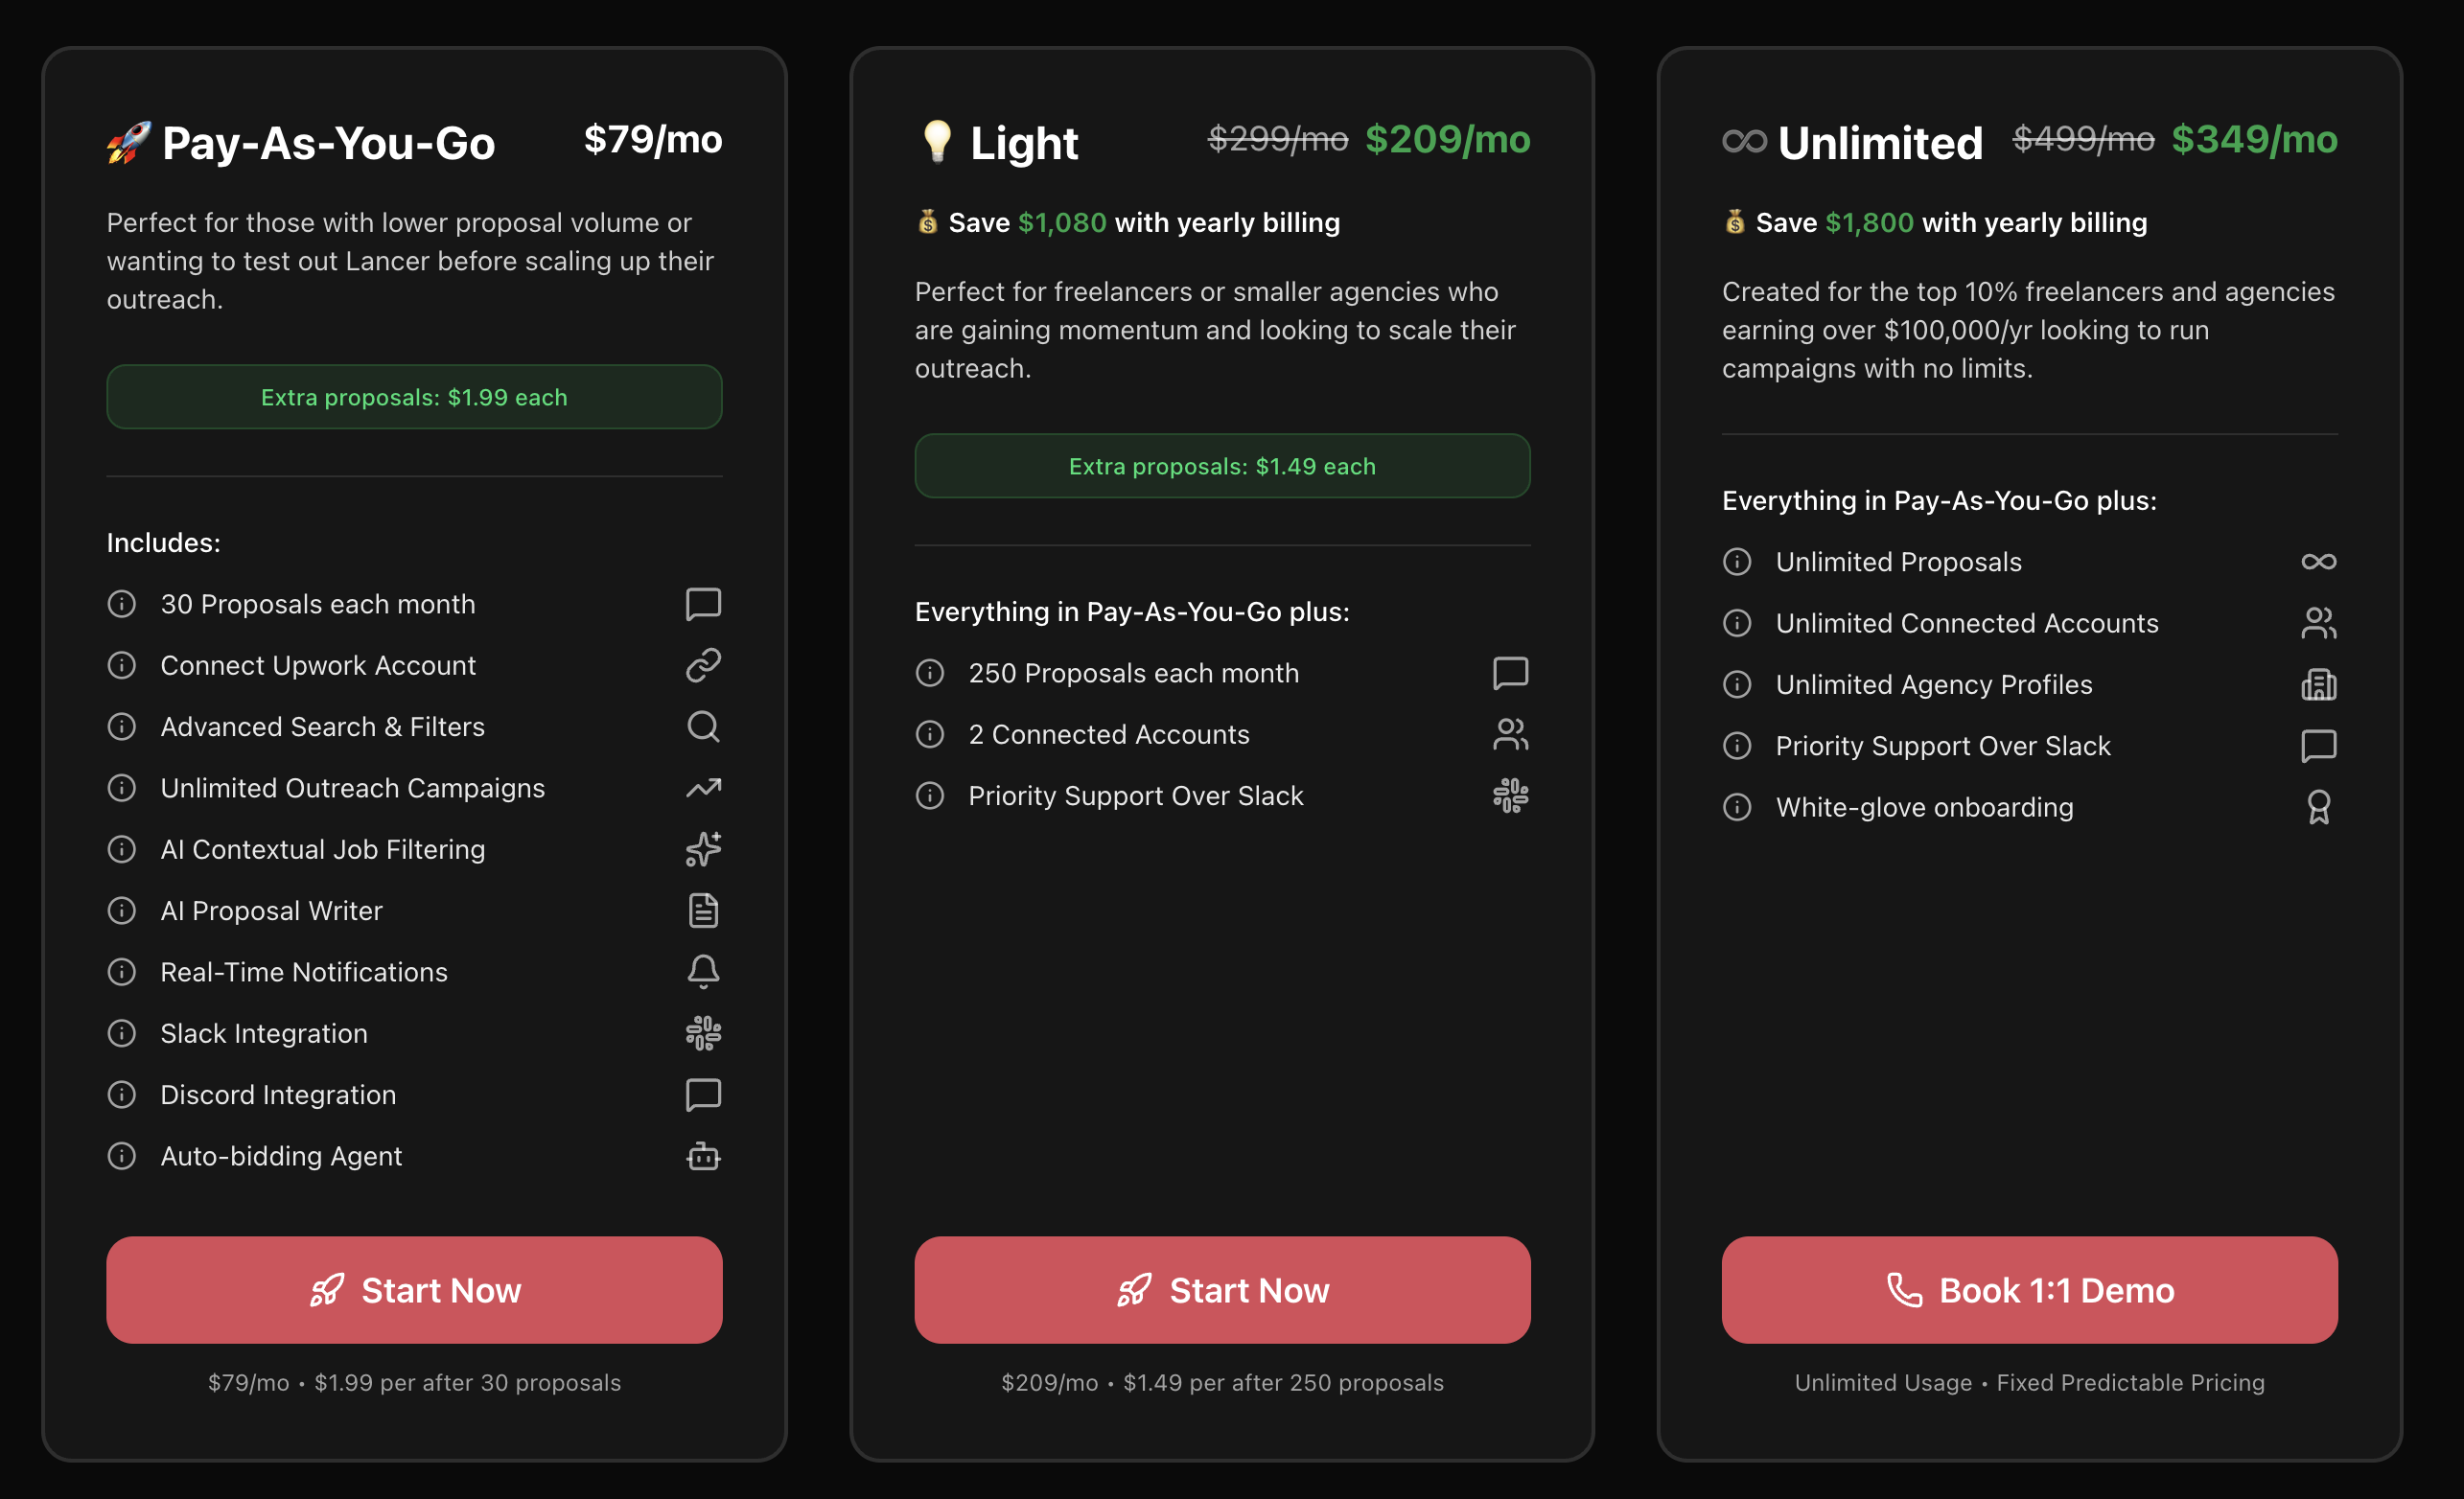Screen dimensions: 2464x1499
Task: Book a 1:1 Demo for Unlimited plan
Action: coord(2029,1290)
